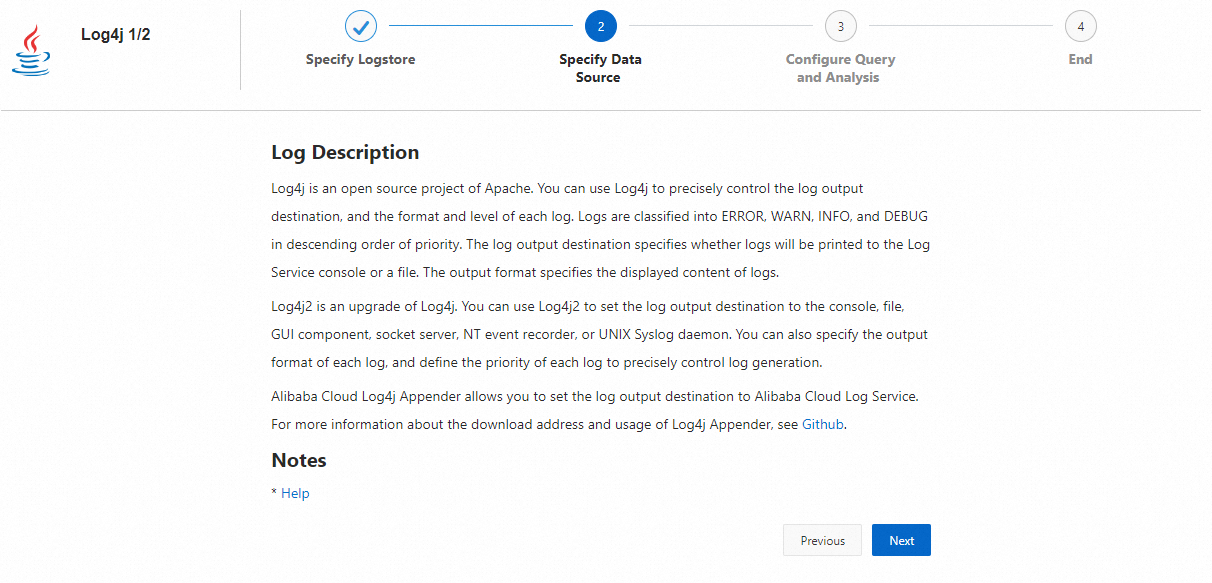1212x583 pixels.
Task: Click paragraph starting 'Log4j2 is an upgrade'
Action: pyautogui.click(x=600, y=334)
